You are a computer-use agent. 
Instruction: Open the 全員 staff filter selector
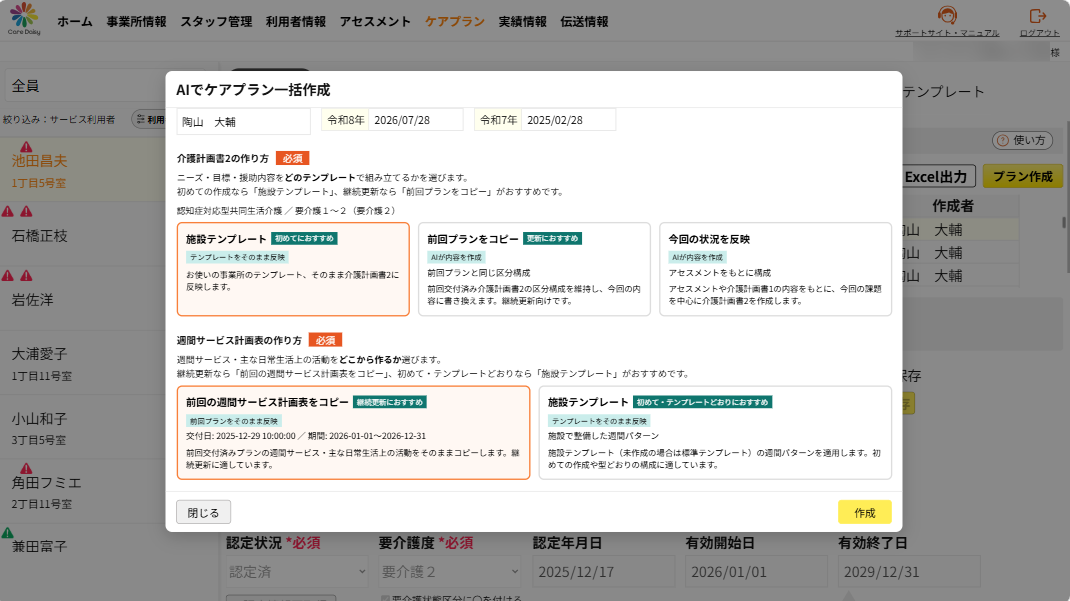click(x=85, y=86)
